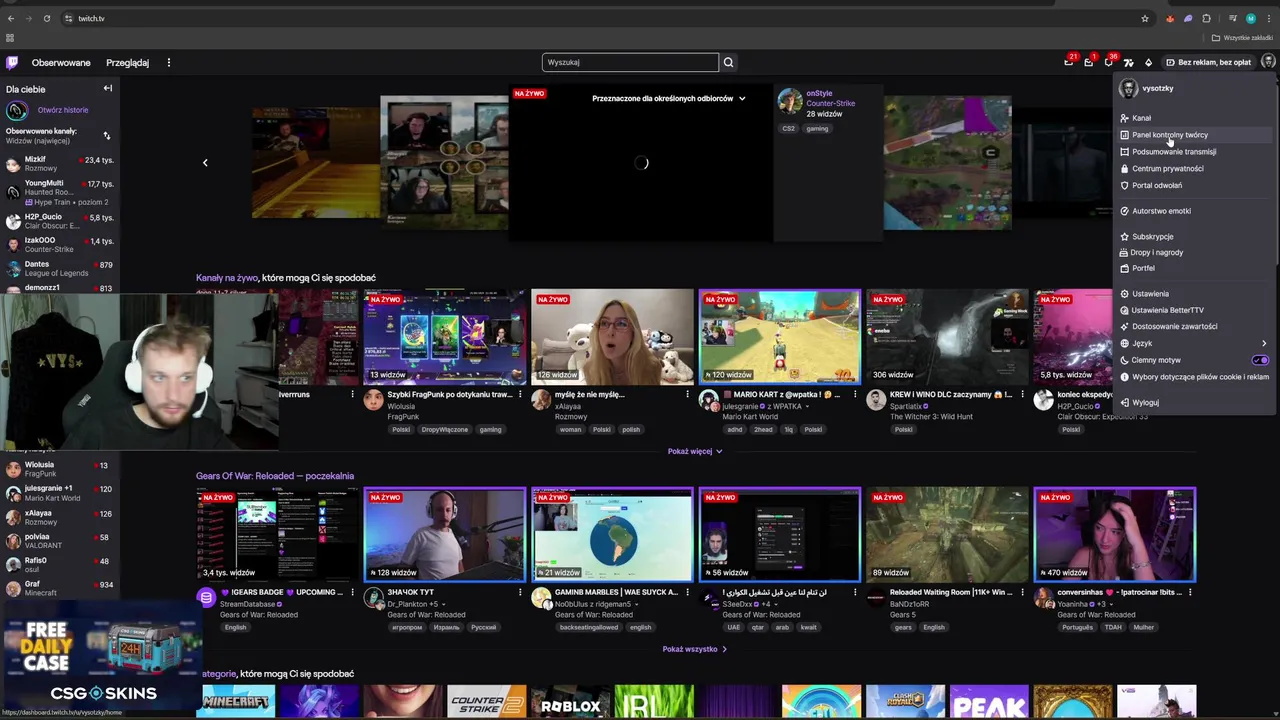This screenshot has height=720, width=1280.
Task: Change followed channels sort order icon
Action: (x=106, y=136)
